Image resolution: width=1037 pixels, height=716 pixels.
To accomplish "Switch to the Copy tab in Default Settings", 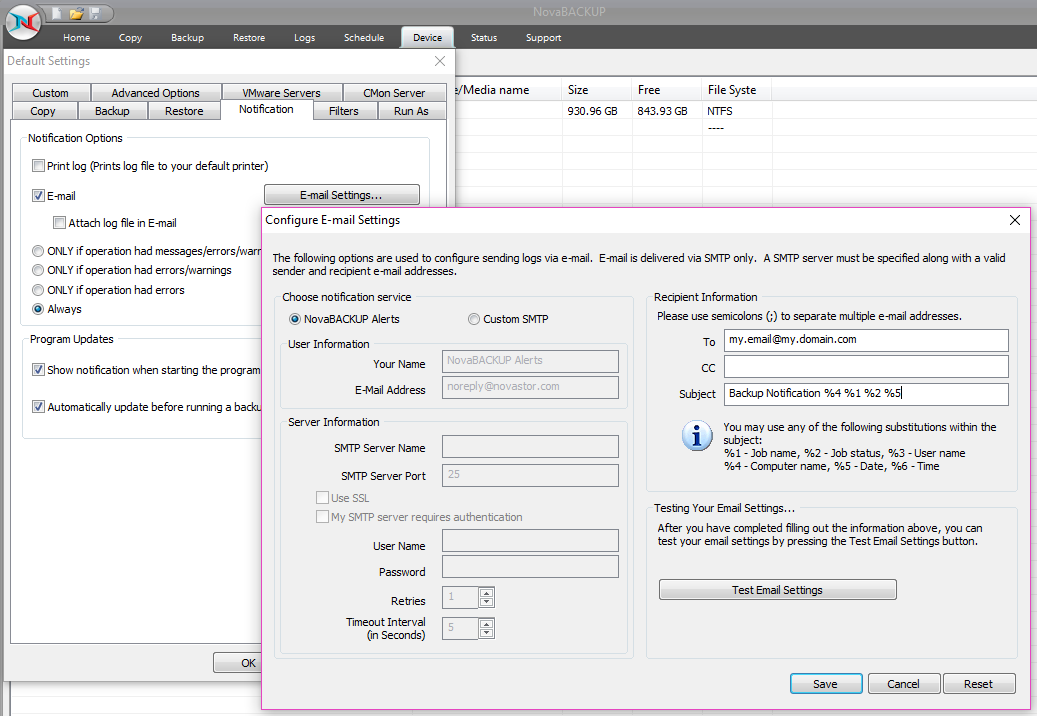I will pyautogui.click(x=43, y=111).
